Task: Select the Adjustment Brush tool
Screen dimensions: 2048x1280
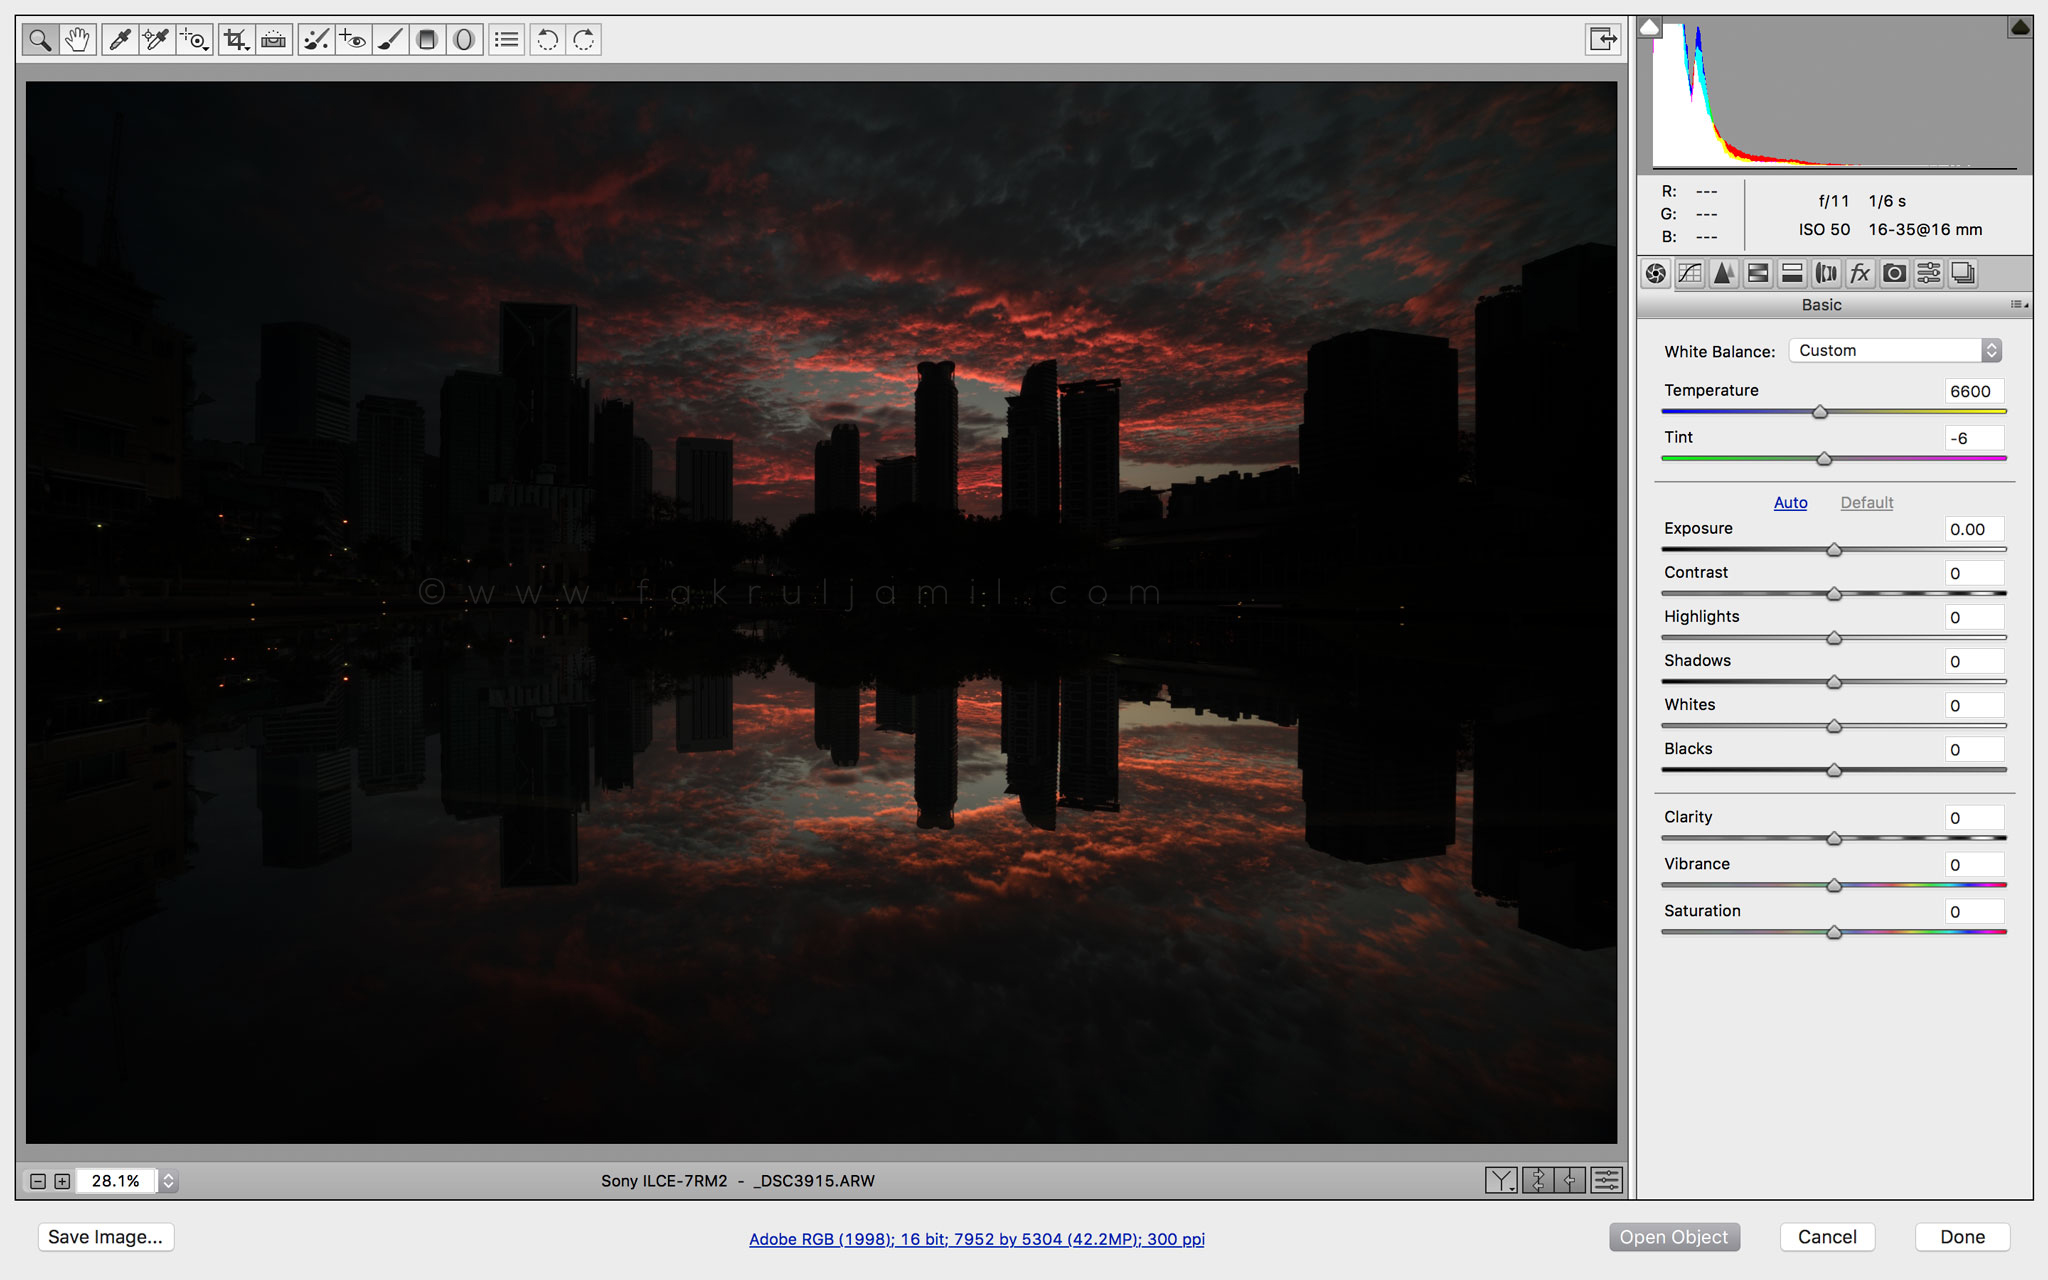Action: [390, 40]
